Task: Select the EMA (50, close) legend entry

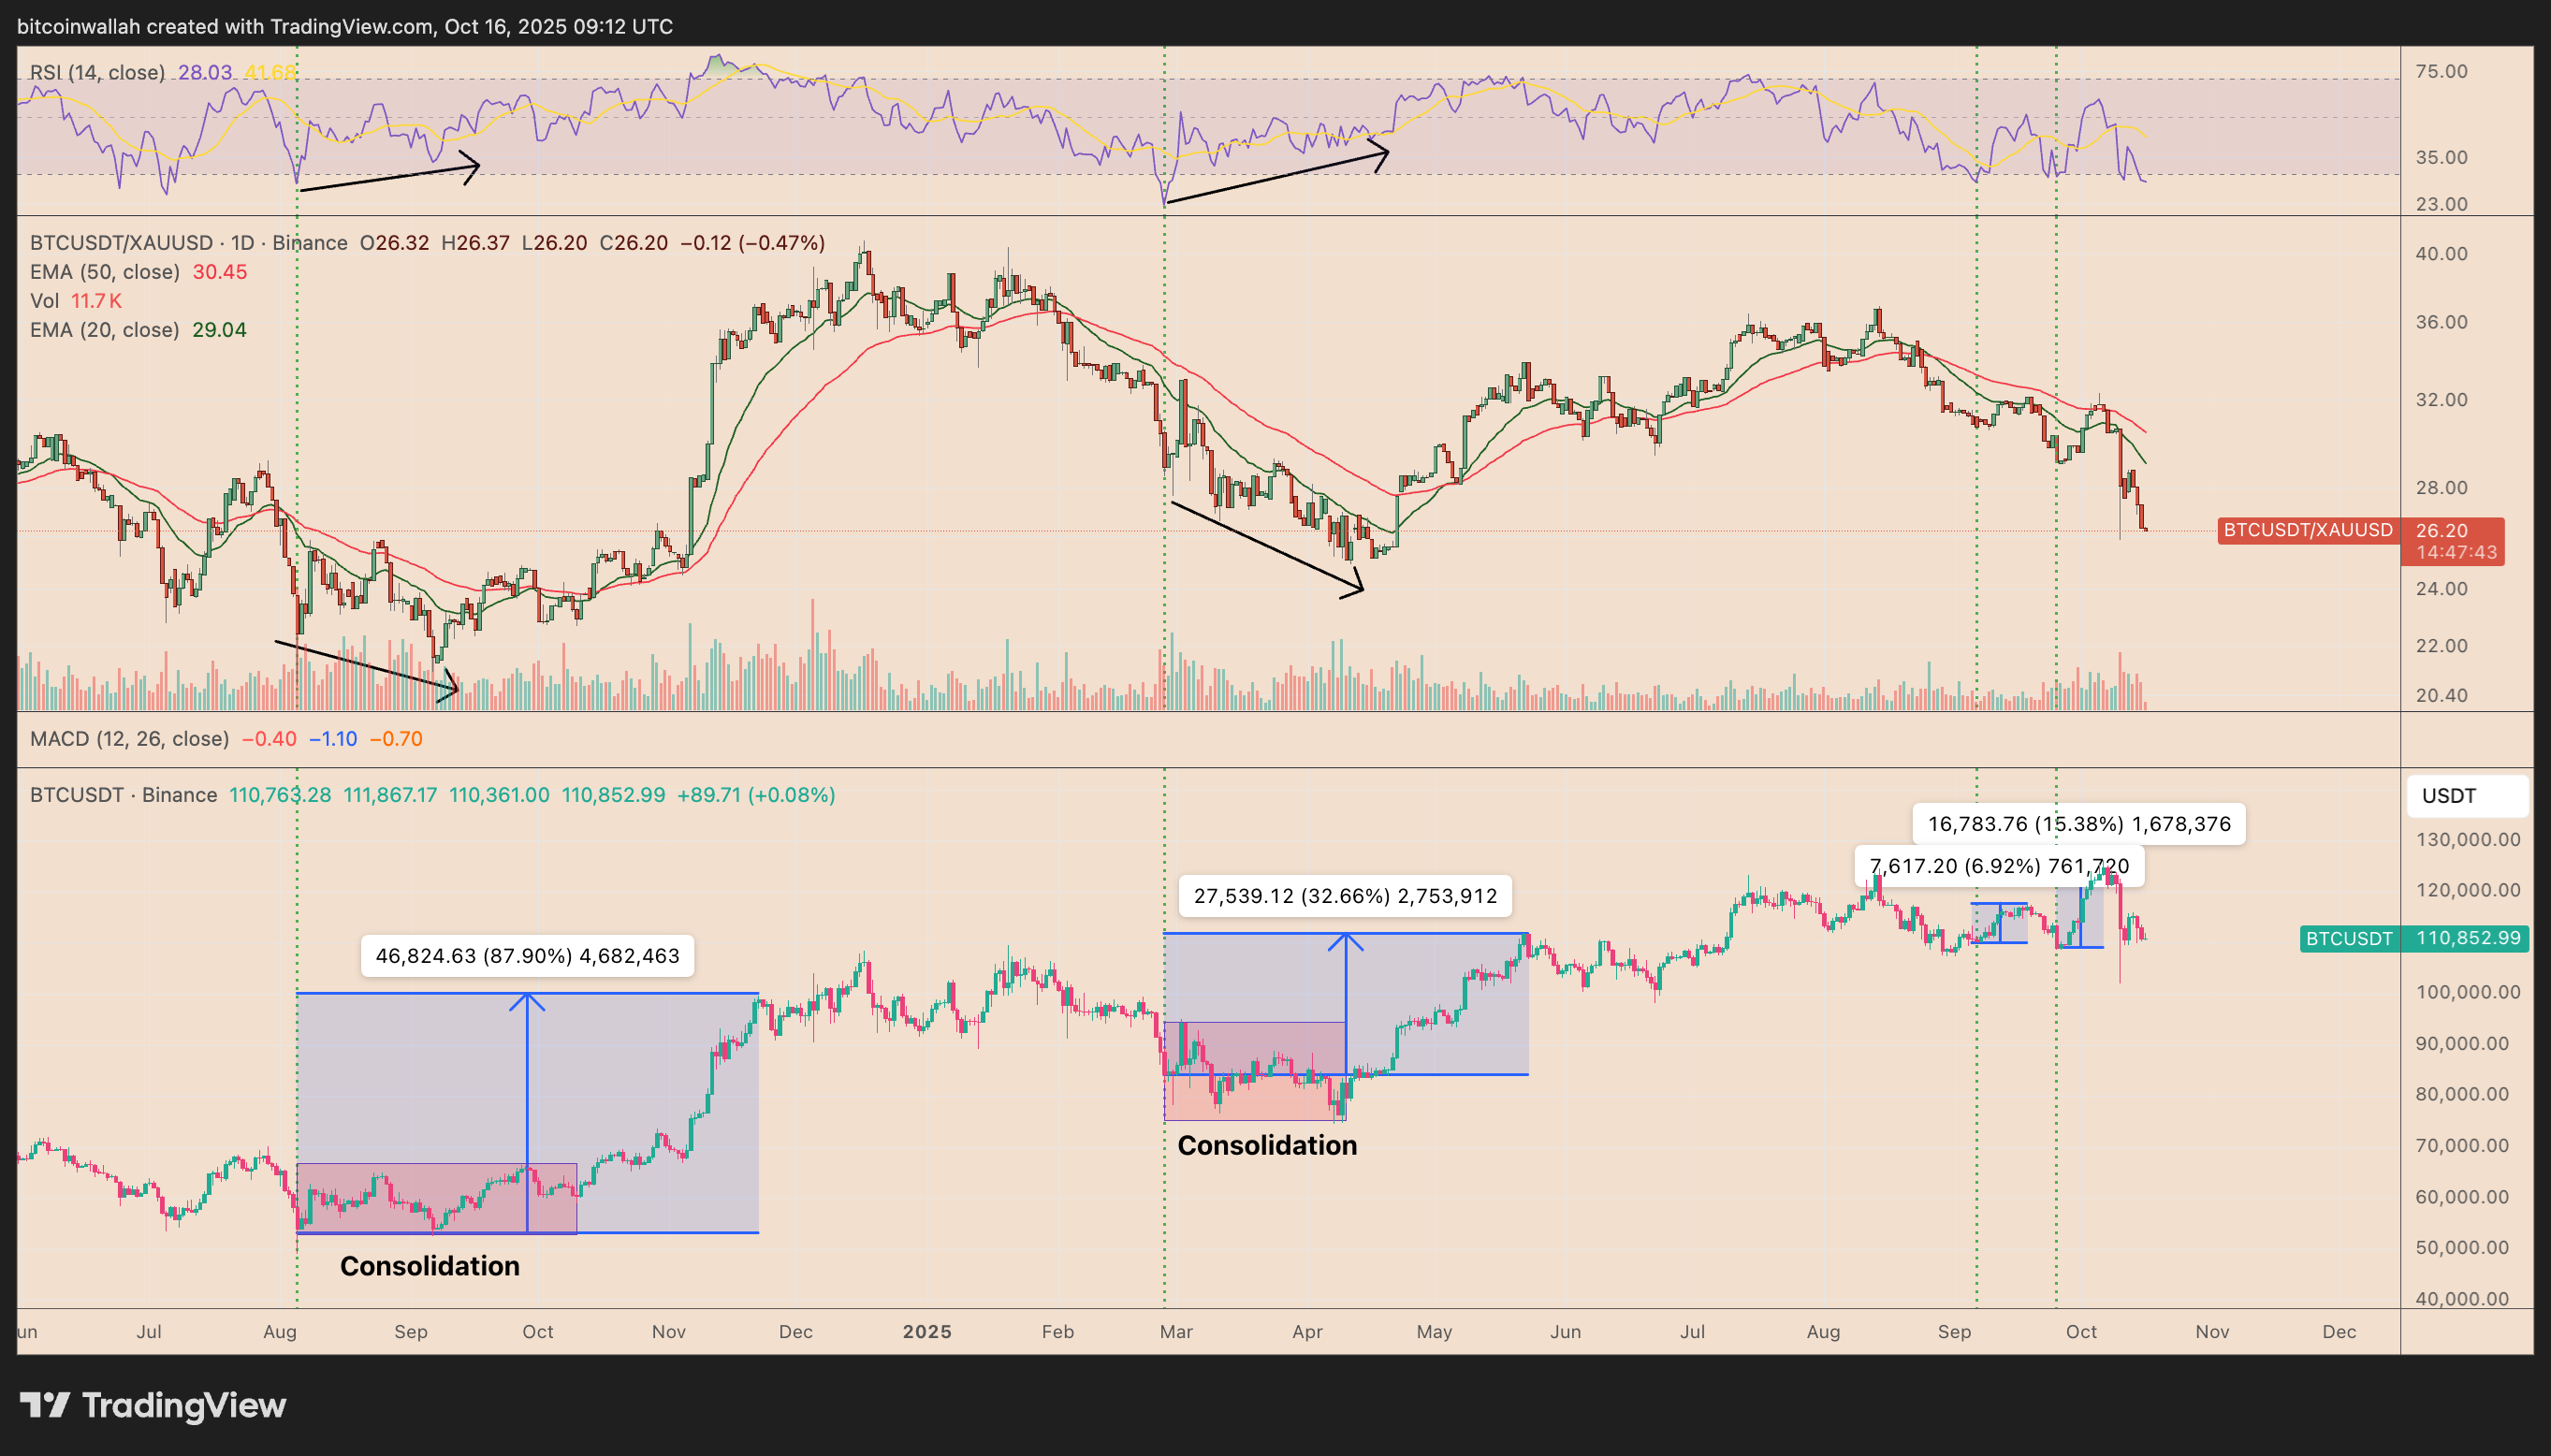Action: click(x=105, y=272)
